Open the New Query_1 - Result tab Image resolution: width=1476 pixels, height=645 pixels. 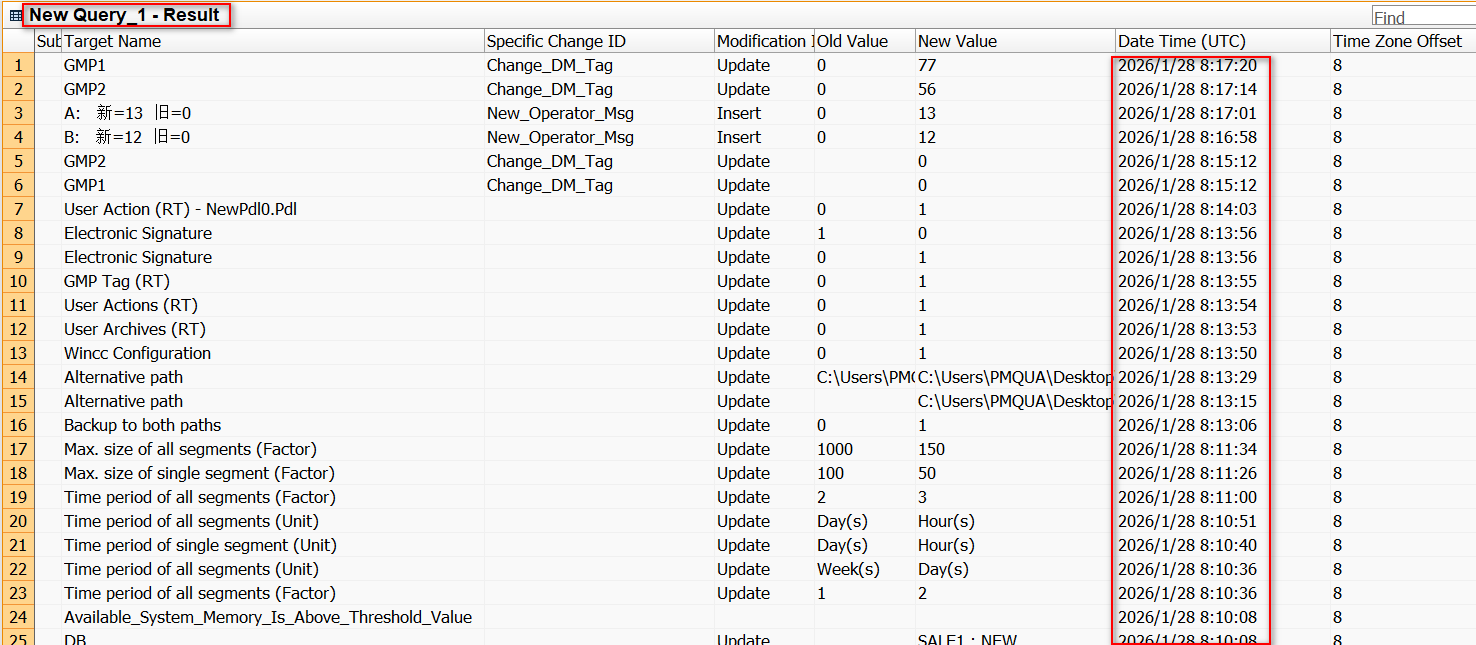tap(125, 15)
